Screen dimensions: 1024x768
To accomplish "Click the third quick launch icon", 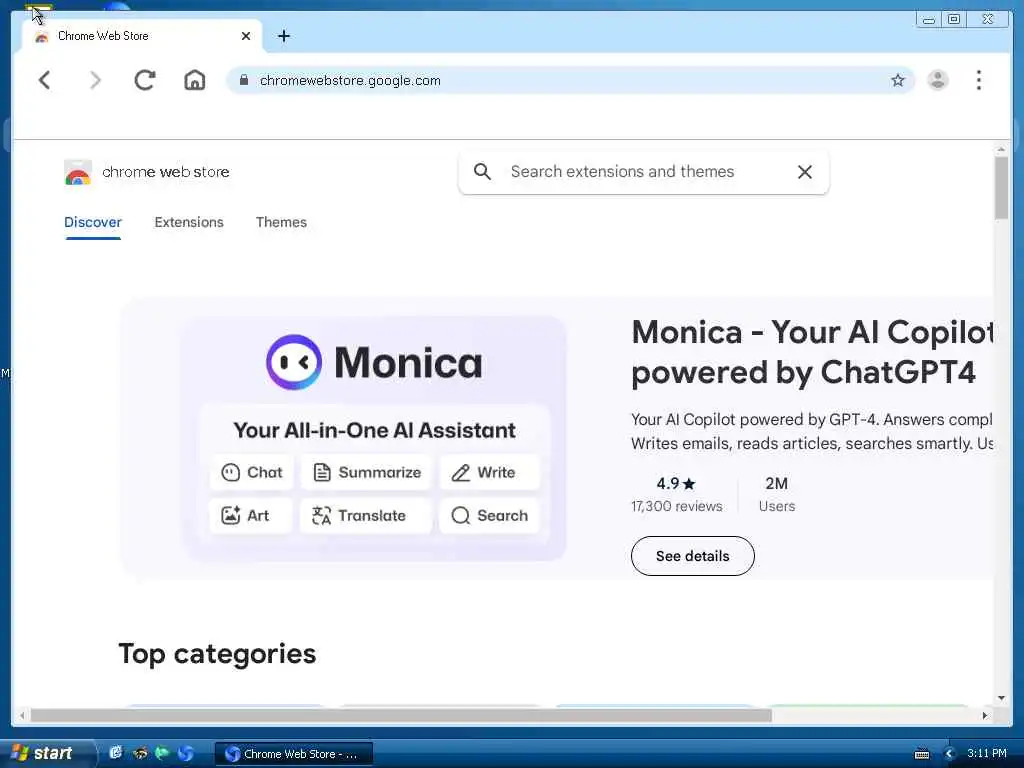I will 162,753.
